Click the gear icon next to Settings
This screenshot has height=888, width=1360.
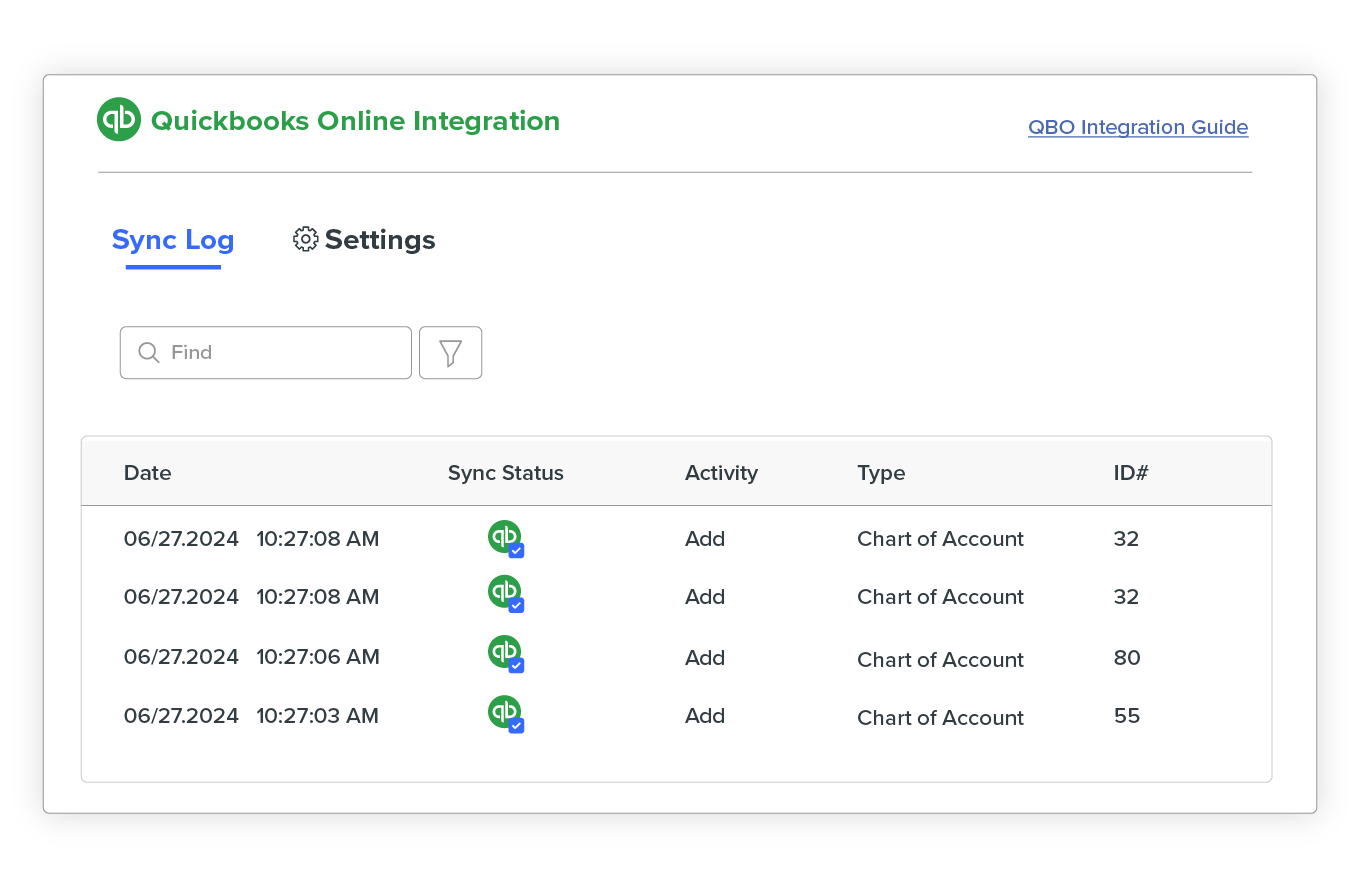pos(305,239)
